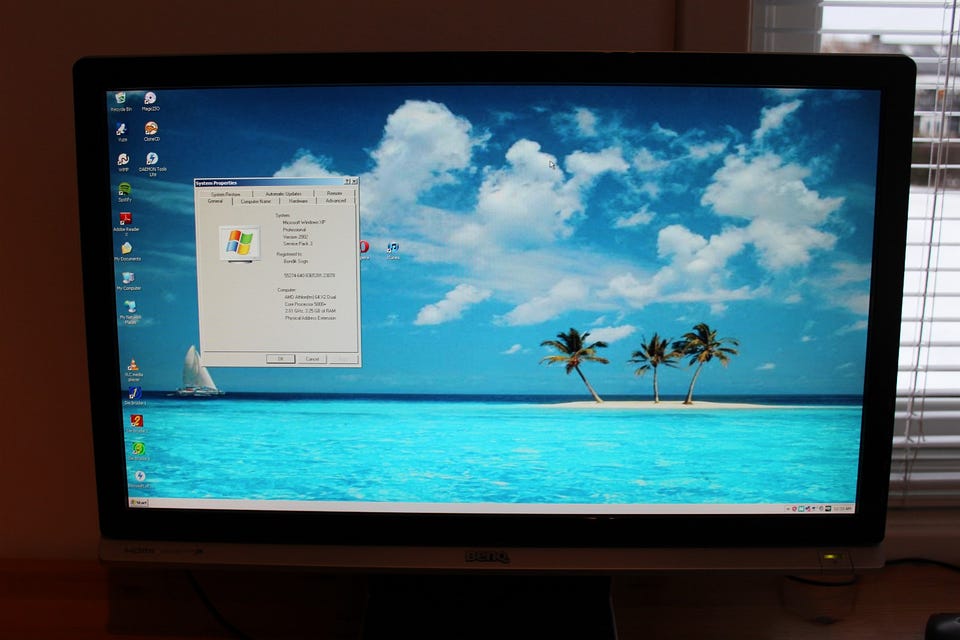Confirm System Properties with OK
Image resolution: width=960 pixels, height=640 pixels.
[280, 359]
